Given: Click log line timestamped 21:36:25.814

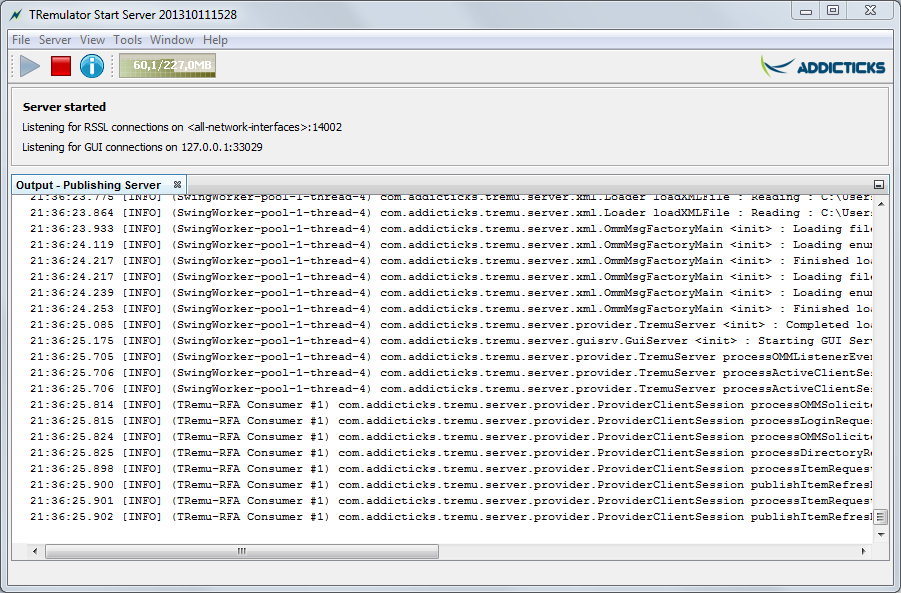Looking at the screenshot, I should tap(450, 405).
